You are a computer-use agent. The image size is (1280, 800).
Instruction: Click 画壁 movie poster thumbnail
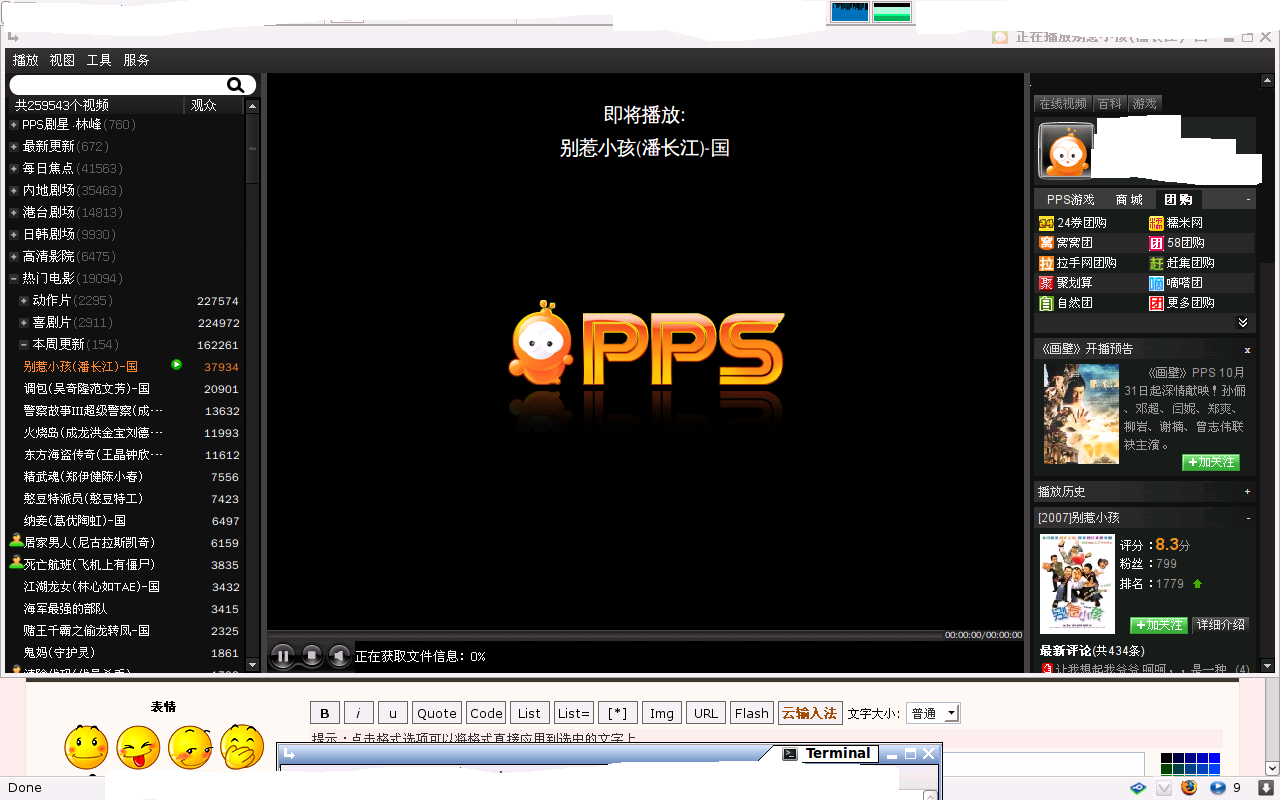coord(1081,413)
